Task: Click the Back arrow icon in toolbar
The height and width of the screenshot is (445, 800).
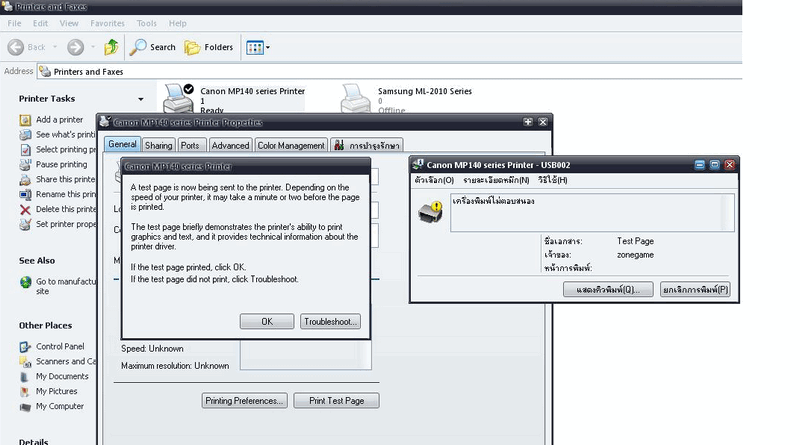Action: coord(16,47)
